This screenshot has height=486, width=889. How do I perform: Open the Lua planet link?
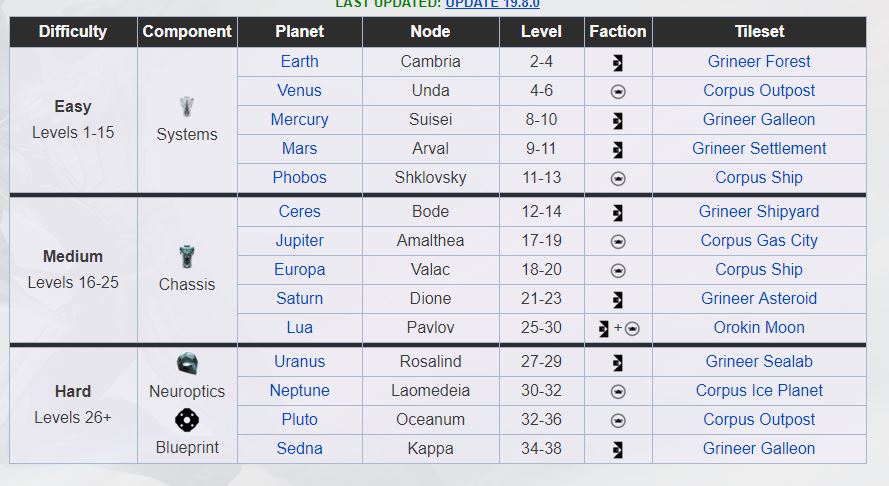click(x=299, y=328)
